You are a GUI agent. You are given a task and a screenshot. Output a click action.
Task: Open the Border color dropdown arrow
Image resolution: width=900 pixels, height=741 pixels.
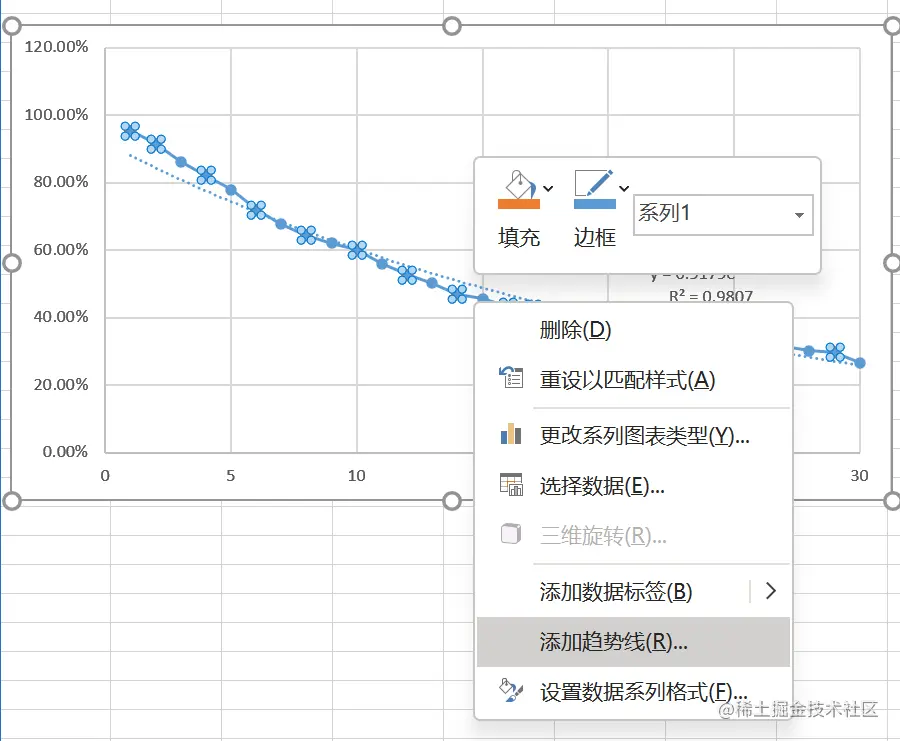coord(624,187)
